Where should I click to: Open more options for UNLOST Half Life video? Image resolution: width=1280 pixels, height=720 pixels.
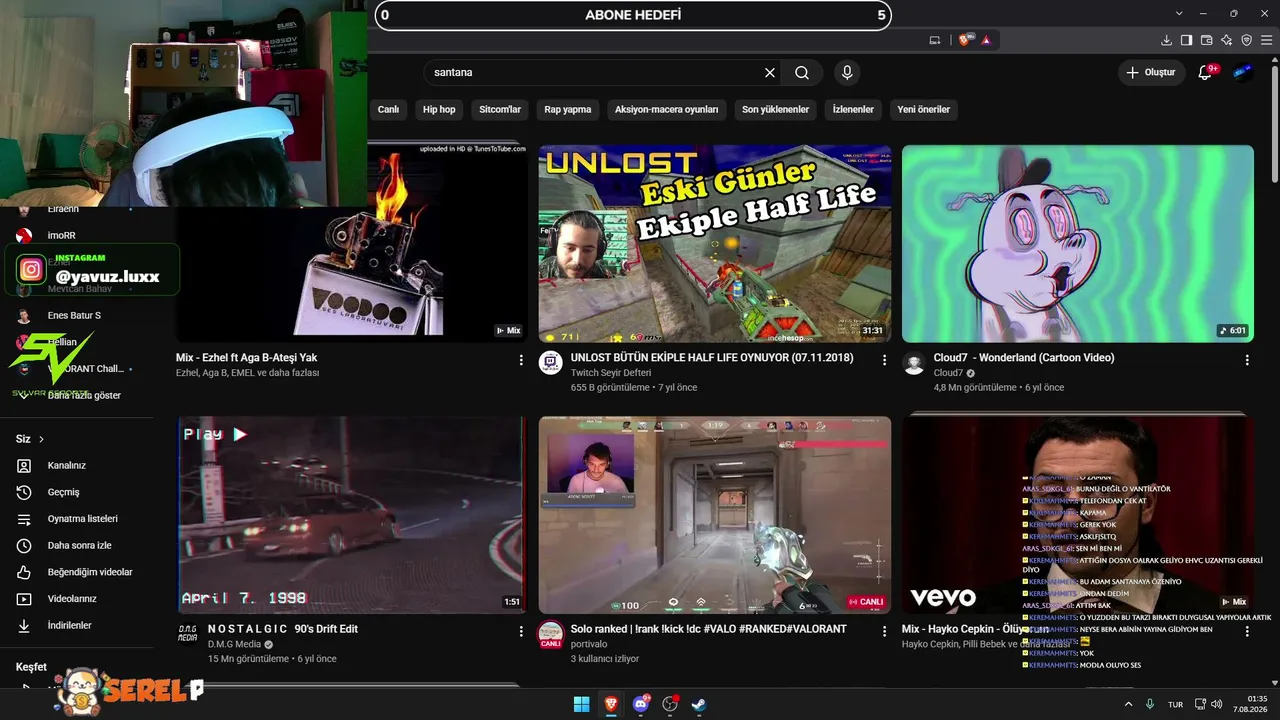tap(884, 360)
